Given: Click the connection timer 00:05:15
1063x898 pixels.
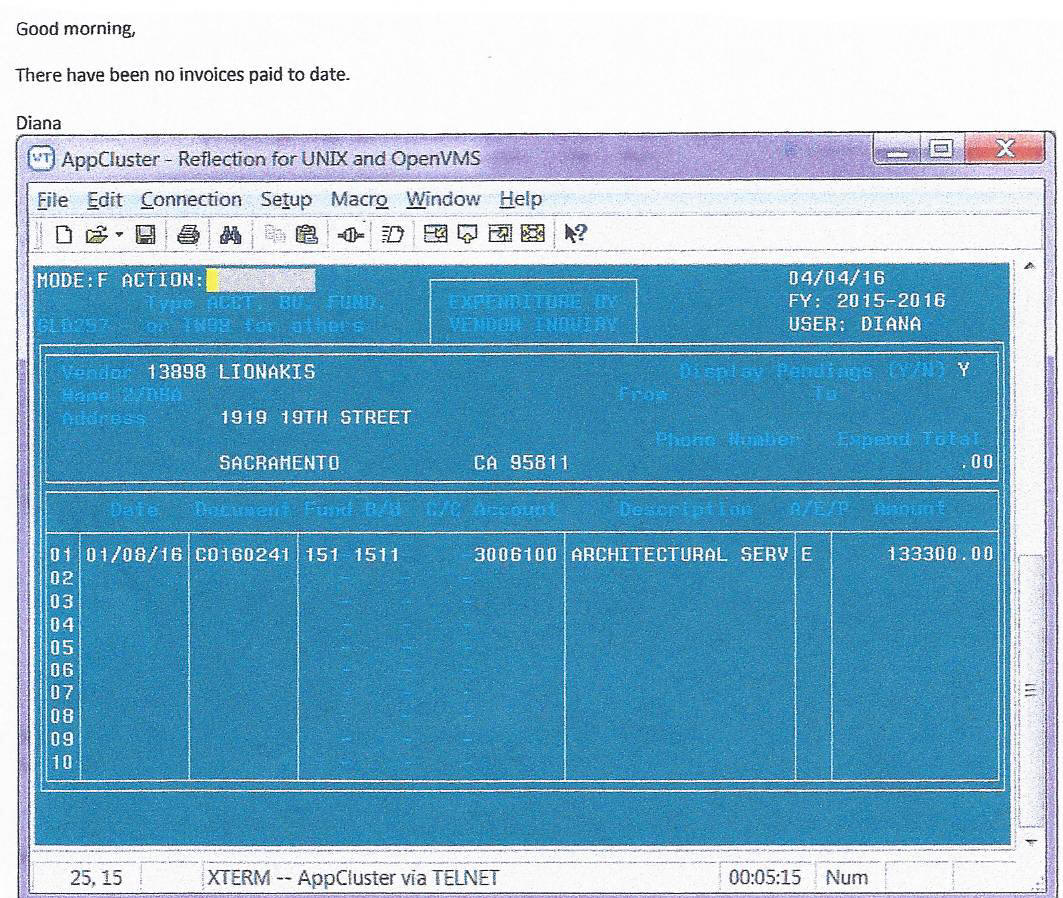Looking at the screenshot, I should tap(765, 878).
